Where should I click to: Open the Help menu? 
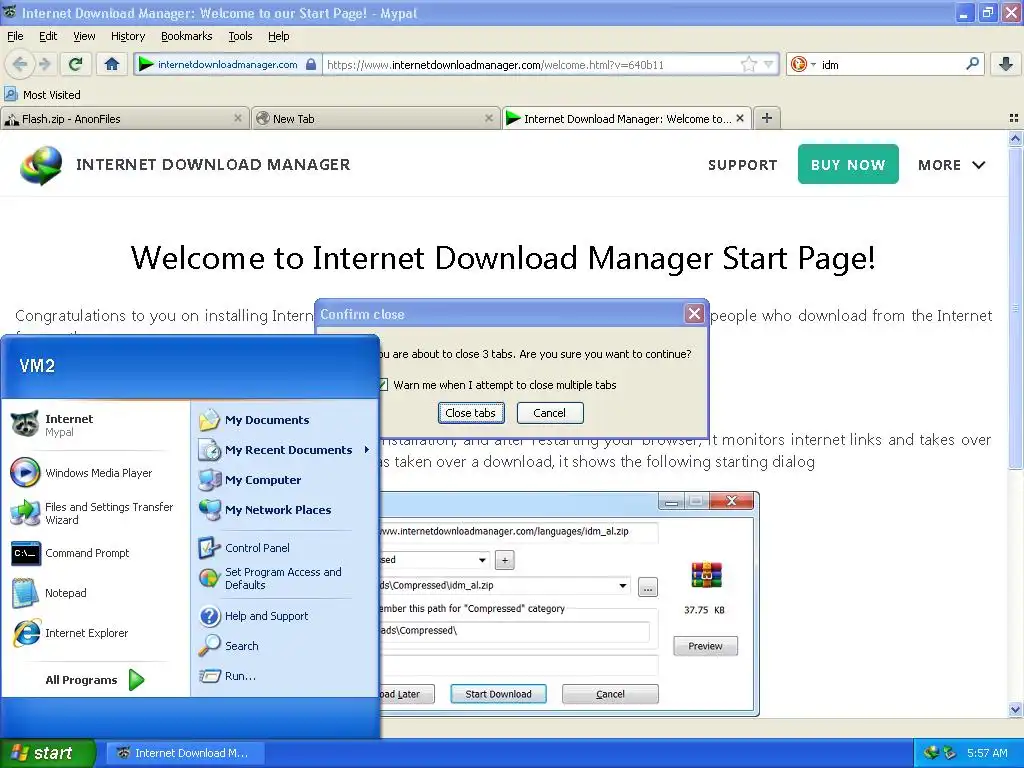pos(278,36)
